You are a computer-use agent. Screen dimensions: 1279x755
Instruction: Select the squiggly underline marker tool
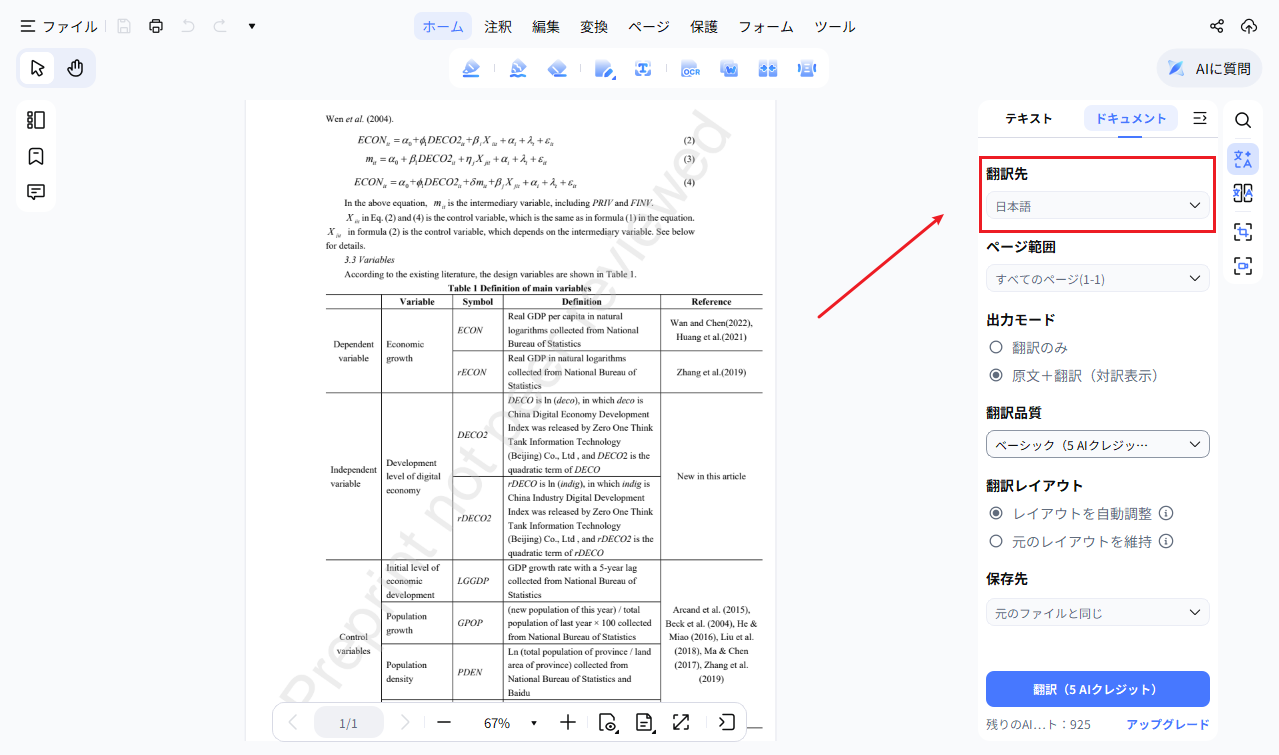(x=518, y=68)
